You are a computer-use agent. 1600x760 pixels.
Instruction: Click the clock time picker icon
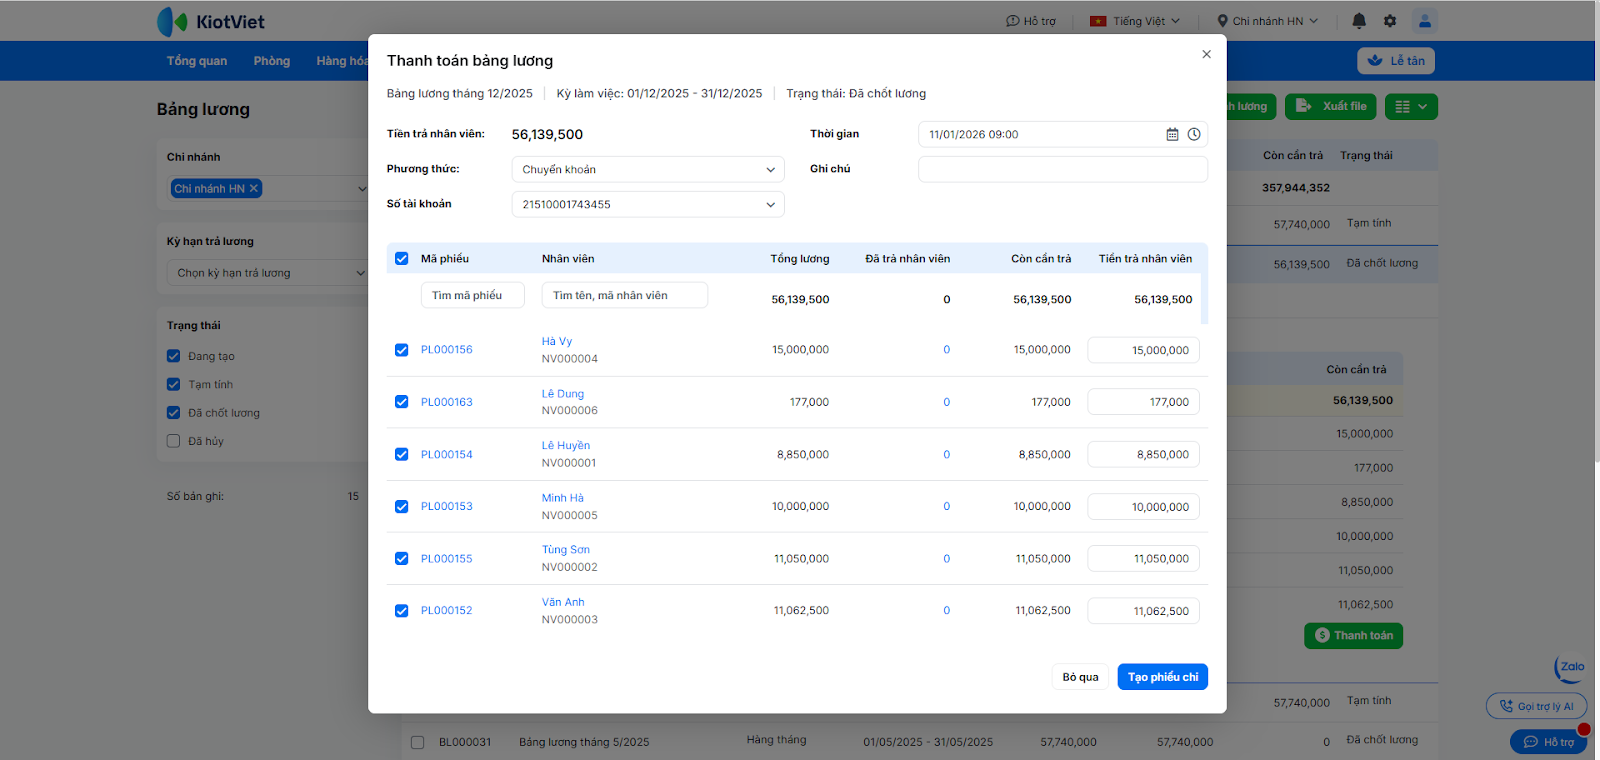1194,134
